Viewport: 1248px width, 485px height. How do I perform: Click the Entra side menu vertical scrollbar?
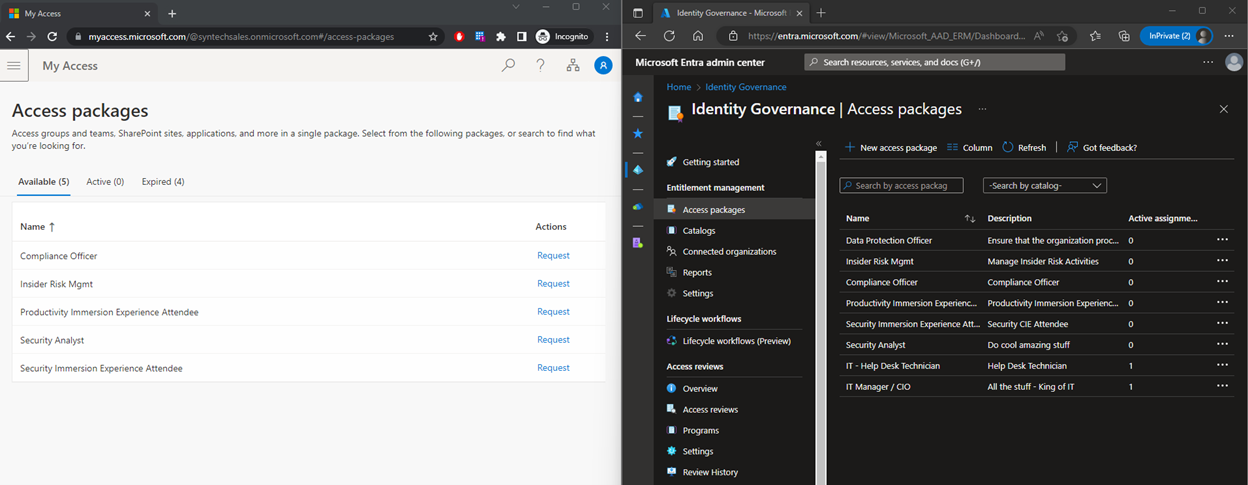click(821, 317)
